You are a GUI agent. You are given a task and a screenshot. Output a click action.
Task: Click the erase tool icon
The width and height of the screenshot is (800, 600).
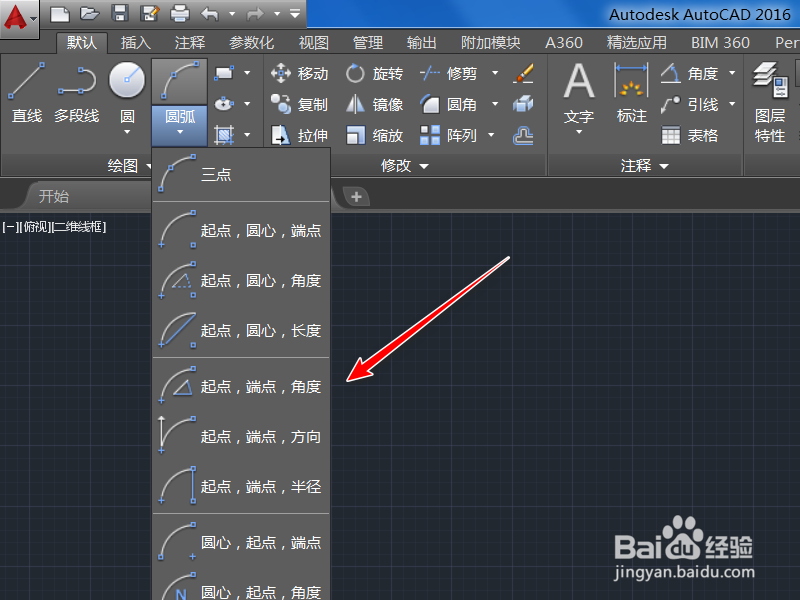point(523,73)
